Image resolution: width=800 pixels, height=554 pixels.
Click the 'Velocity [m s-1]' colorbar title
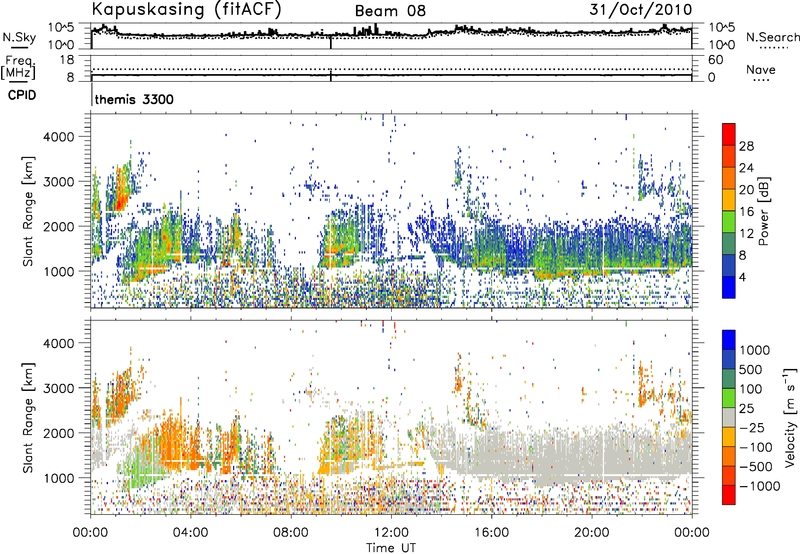pos(790,417)
